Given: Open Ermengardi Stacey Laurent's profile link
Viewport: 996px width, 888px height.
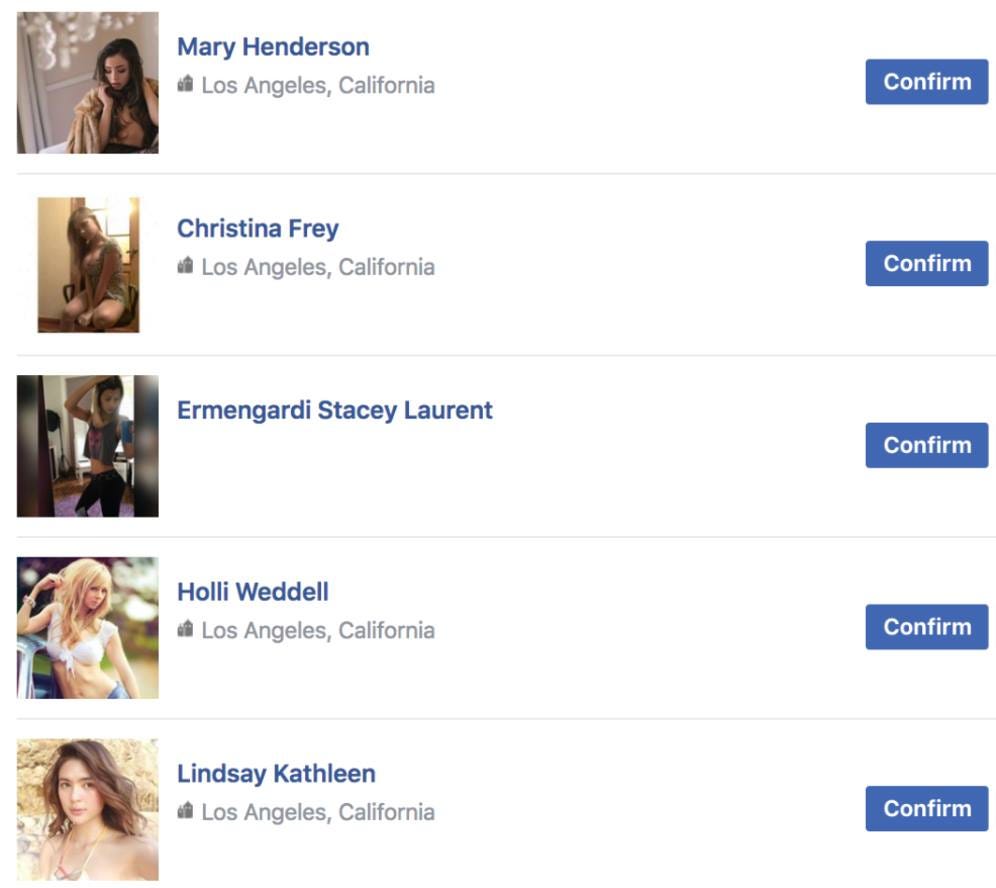Looking at the screenshot, I should tap(335, 410).
